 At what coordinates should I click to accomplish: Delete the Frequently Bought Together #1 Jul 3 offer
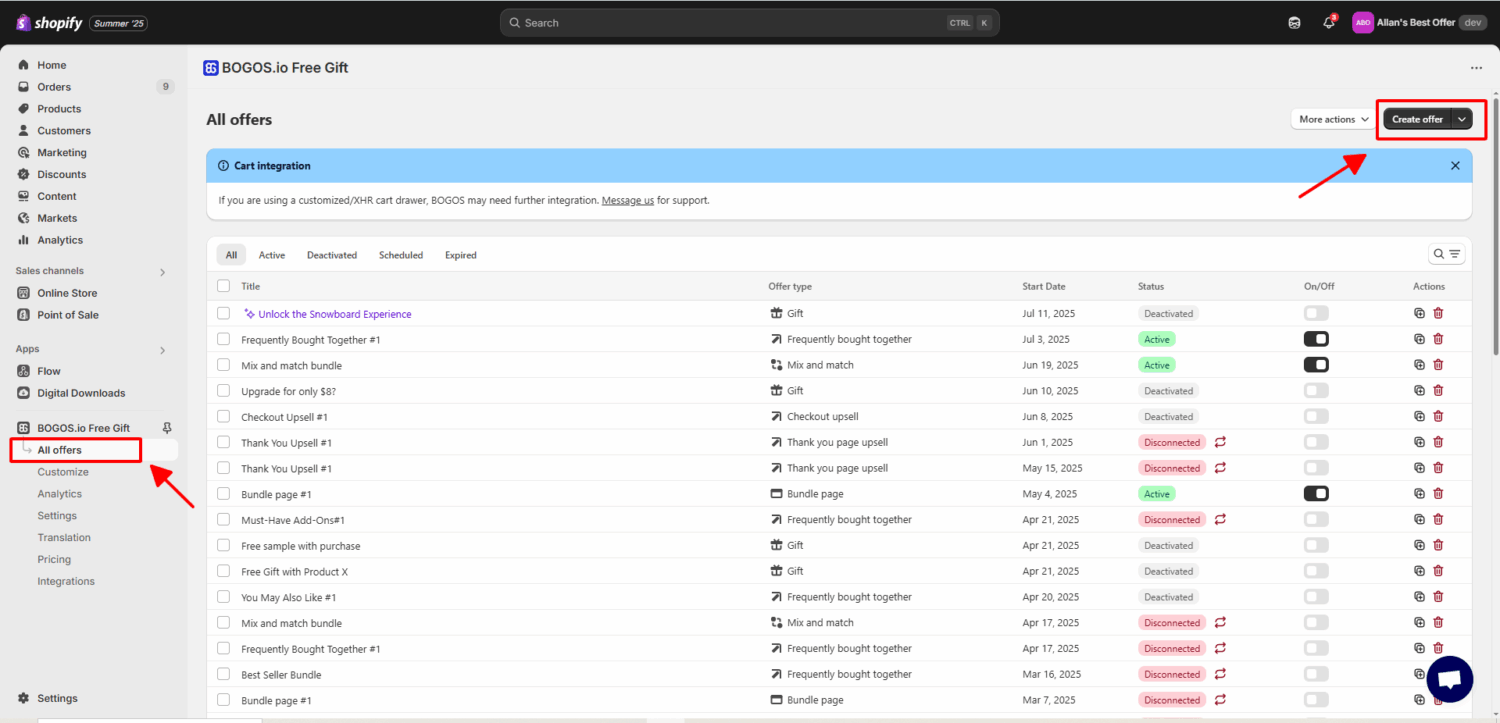(x=1438, y=339)
